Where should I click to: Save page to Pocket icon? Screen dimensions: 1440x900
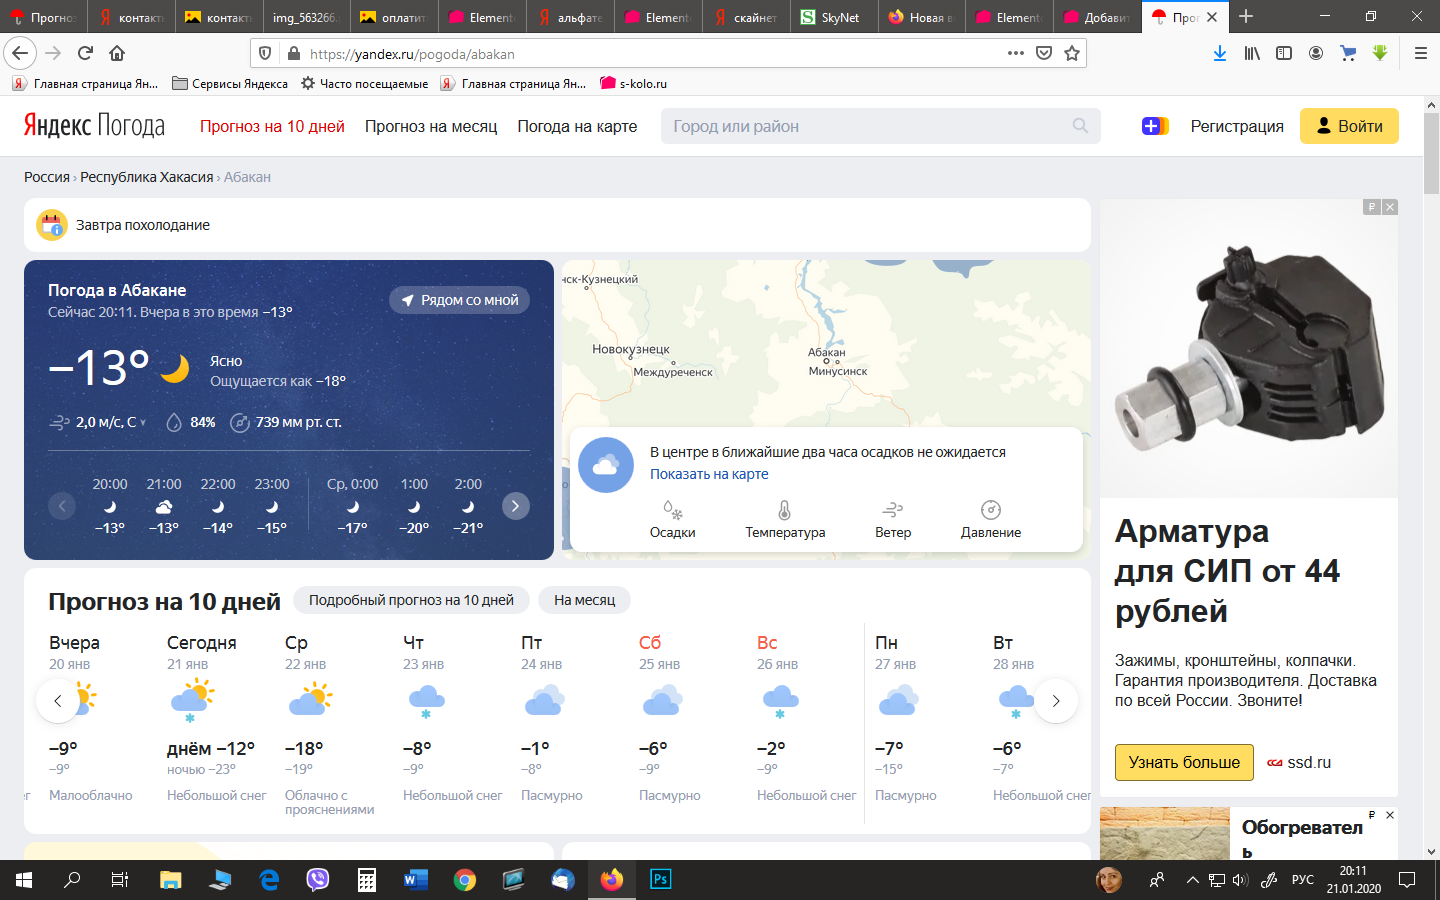point(1044,53)
